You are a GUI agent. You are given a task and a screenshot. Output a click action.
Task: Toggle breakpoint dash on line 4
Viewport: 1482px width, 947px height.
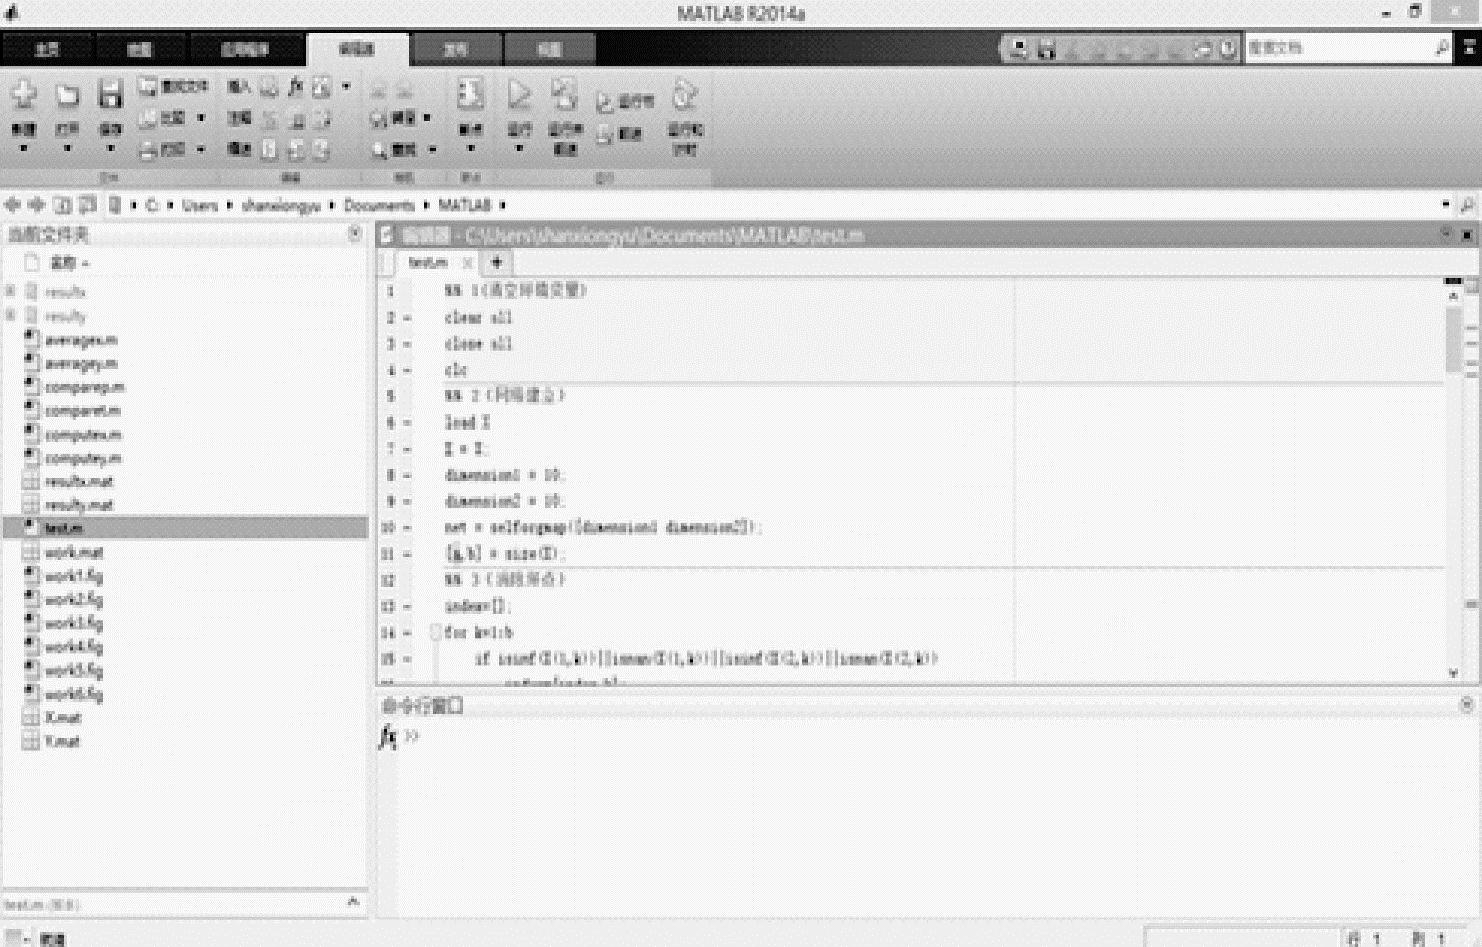[x=407, y=370]
